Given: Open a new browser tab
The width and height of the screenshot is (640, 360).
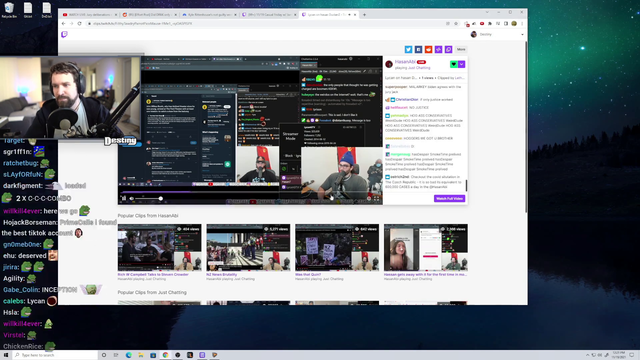Looking at the screenshot, I should (x=364, y=15).
